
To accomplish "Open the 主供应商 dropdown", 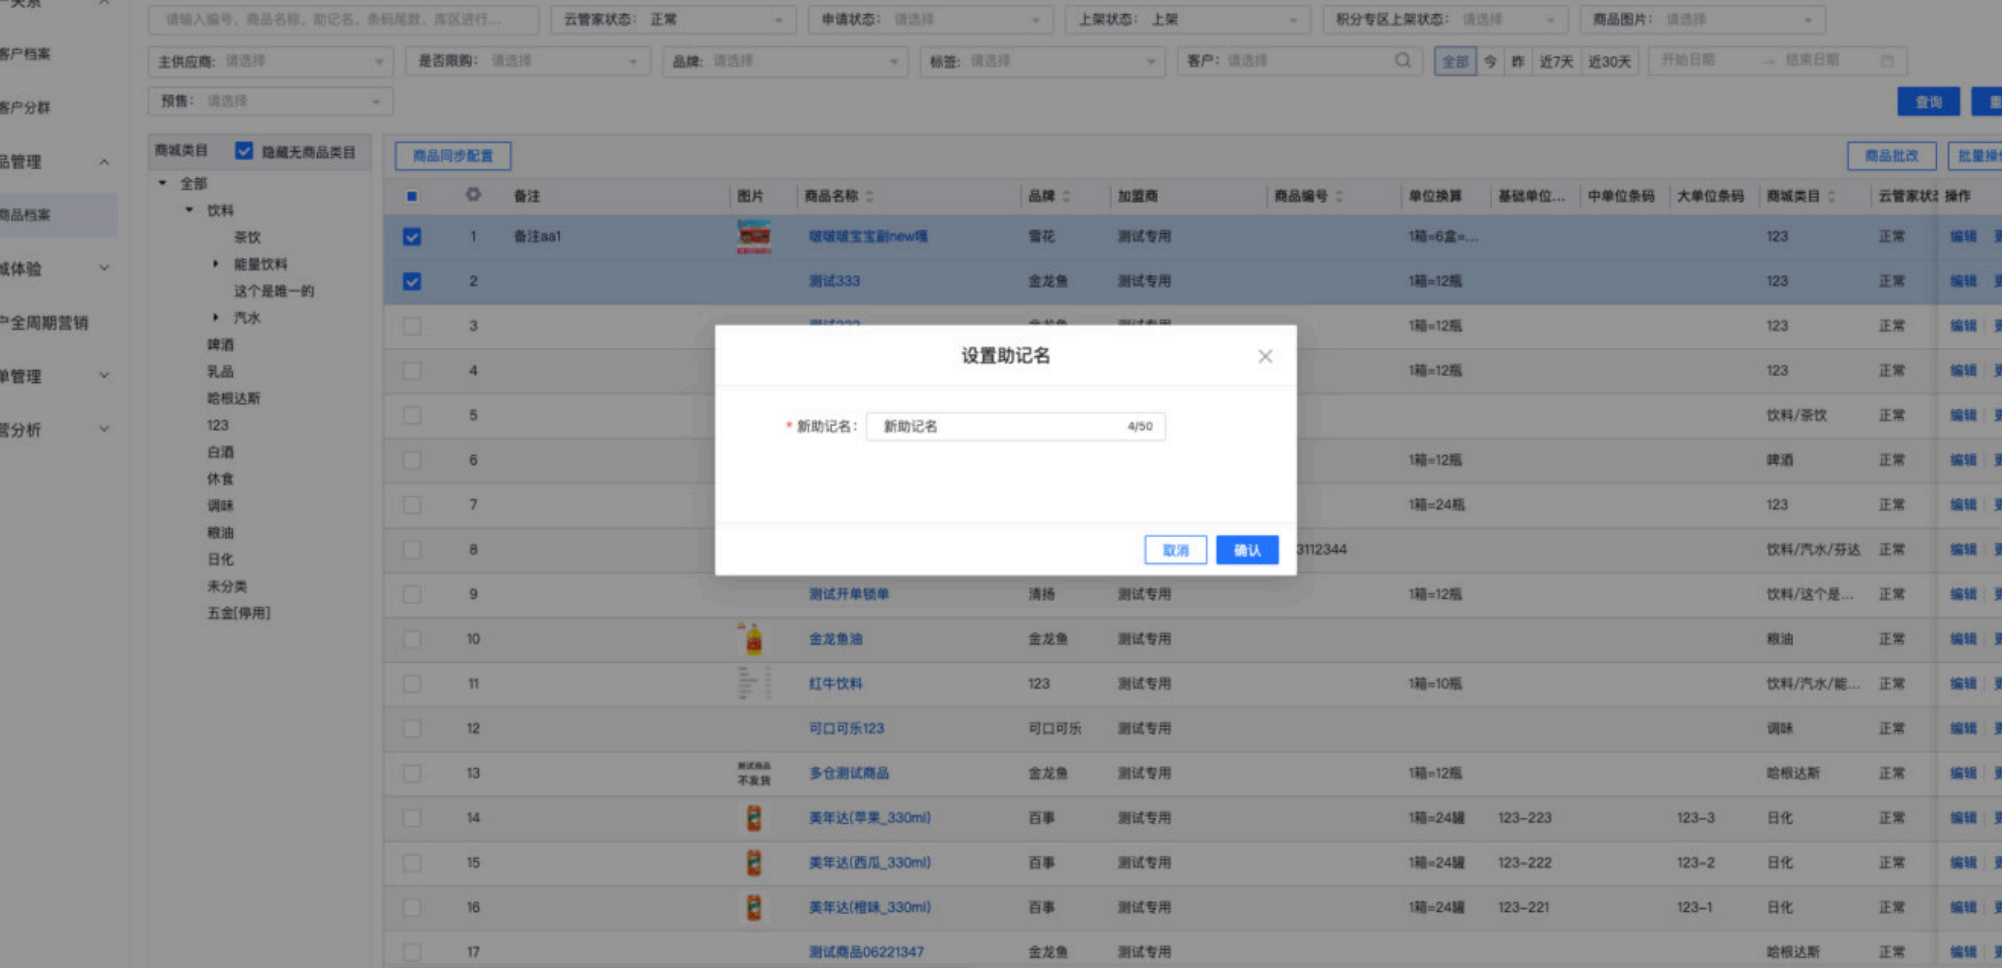I will tap(270, 62).
